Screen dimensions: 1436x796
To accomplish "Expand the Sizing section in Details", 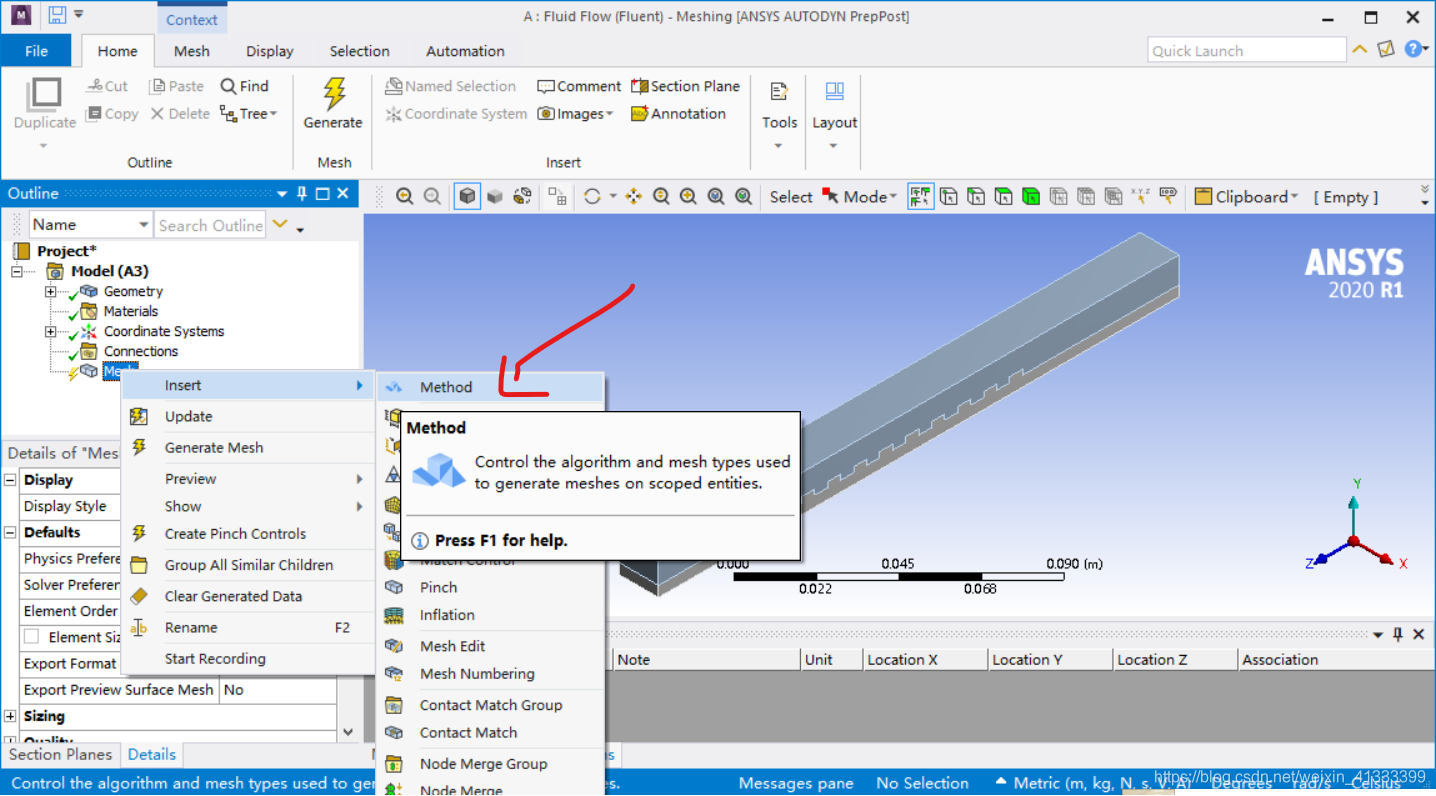I will (x=10, y=716).
